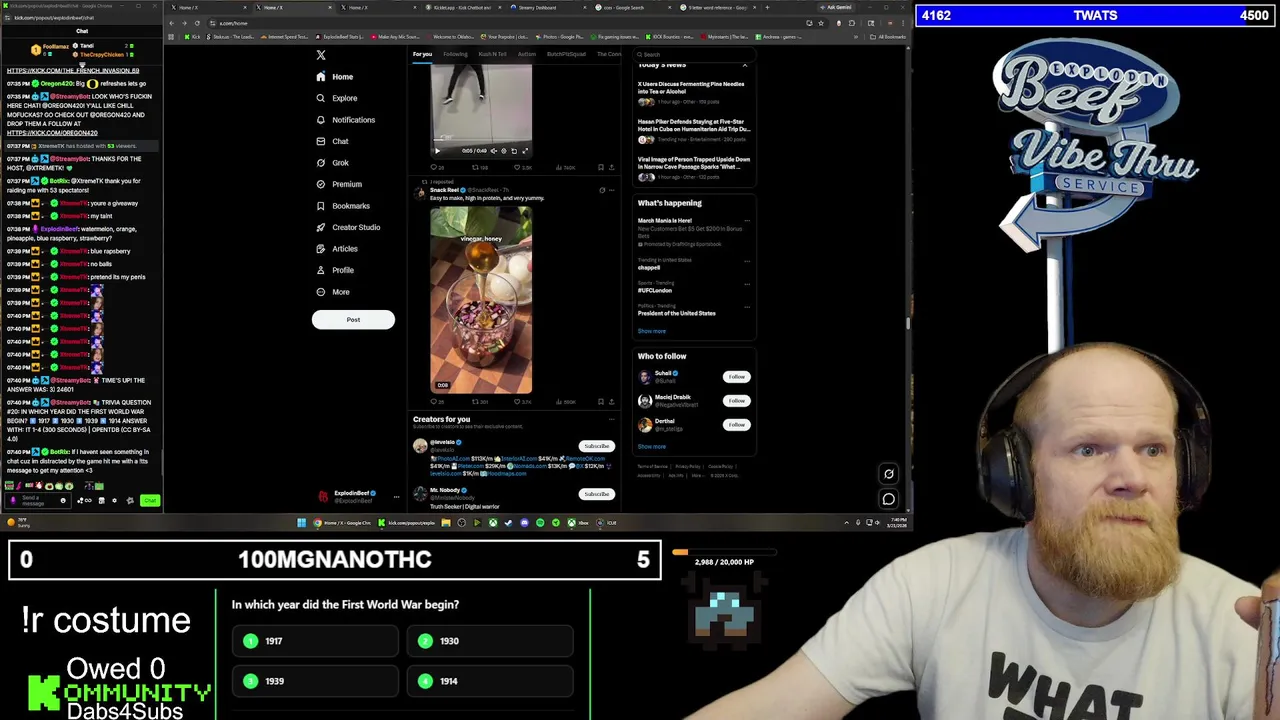The height and width of the screenshot is (720, 1280).
Task: Open the X logo home link
Action: [321, 55]
